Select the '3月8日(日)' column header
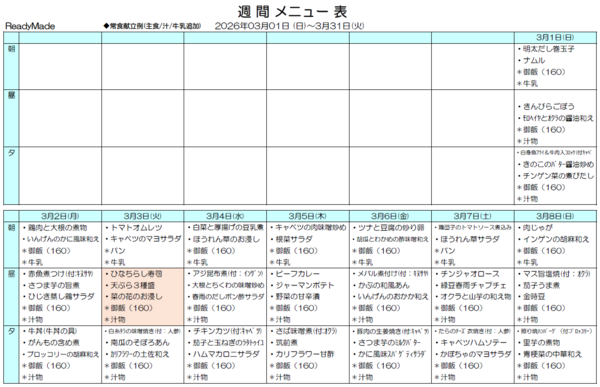The width and height of the screenshot is (600, 387). (x=555, y=216)
